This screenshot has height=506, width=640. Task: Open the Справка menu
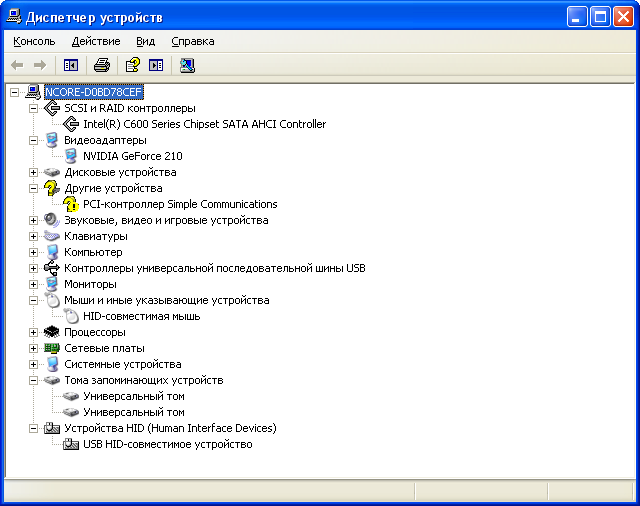pyautogui.click(x=192, y=41)
